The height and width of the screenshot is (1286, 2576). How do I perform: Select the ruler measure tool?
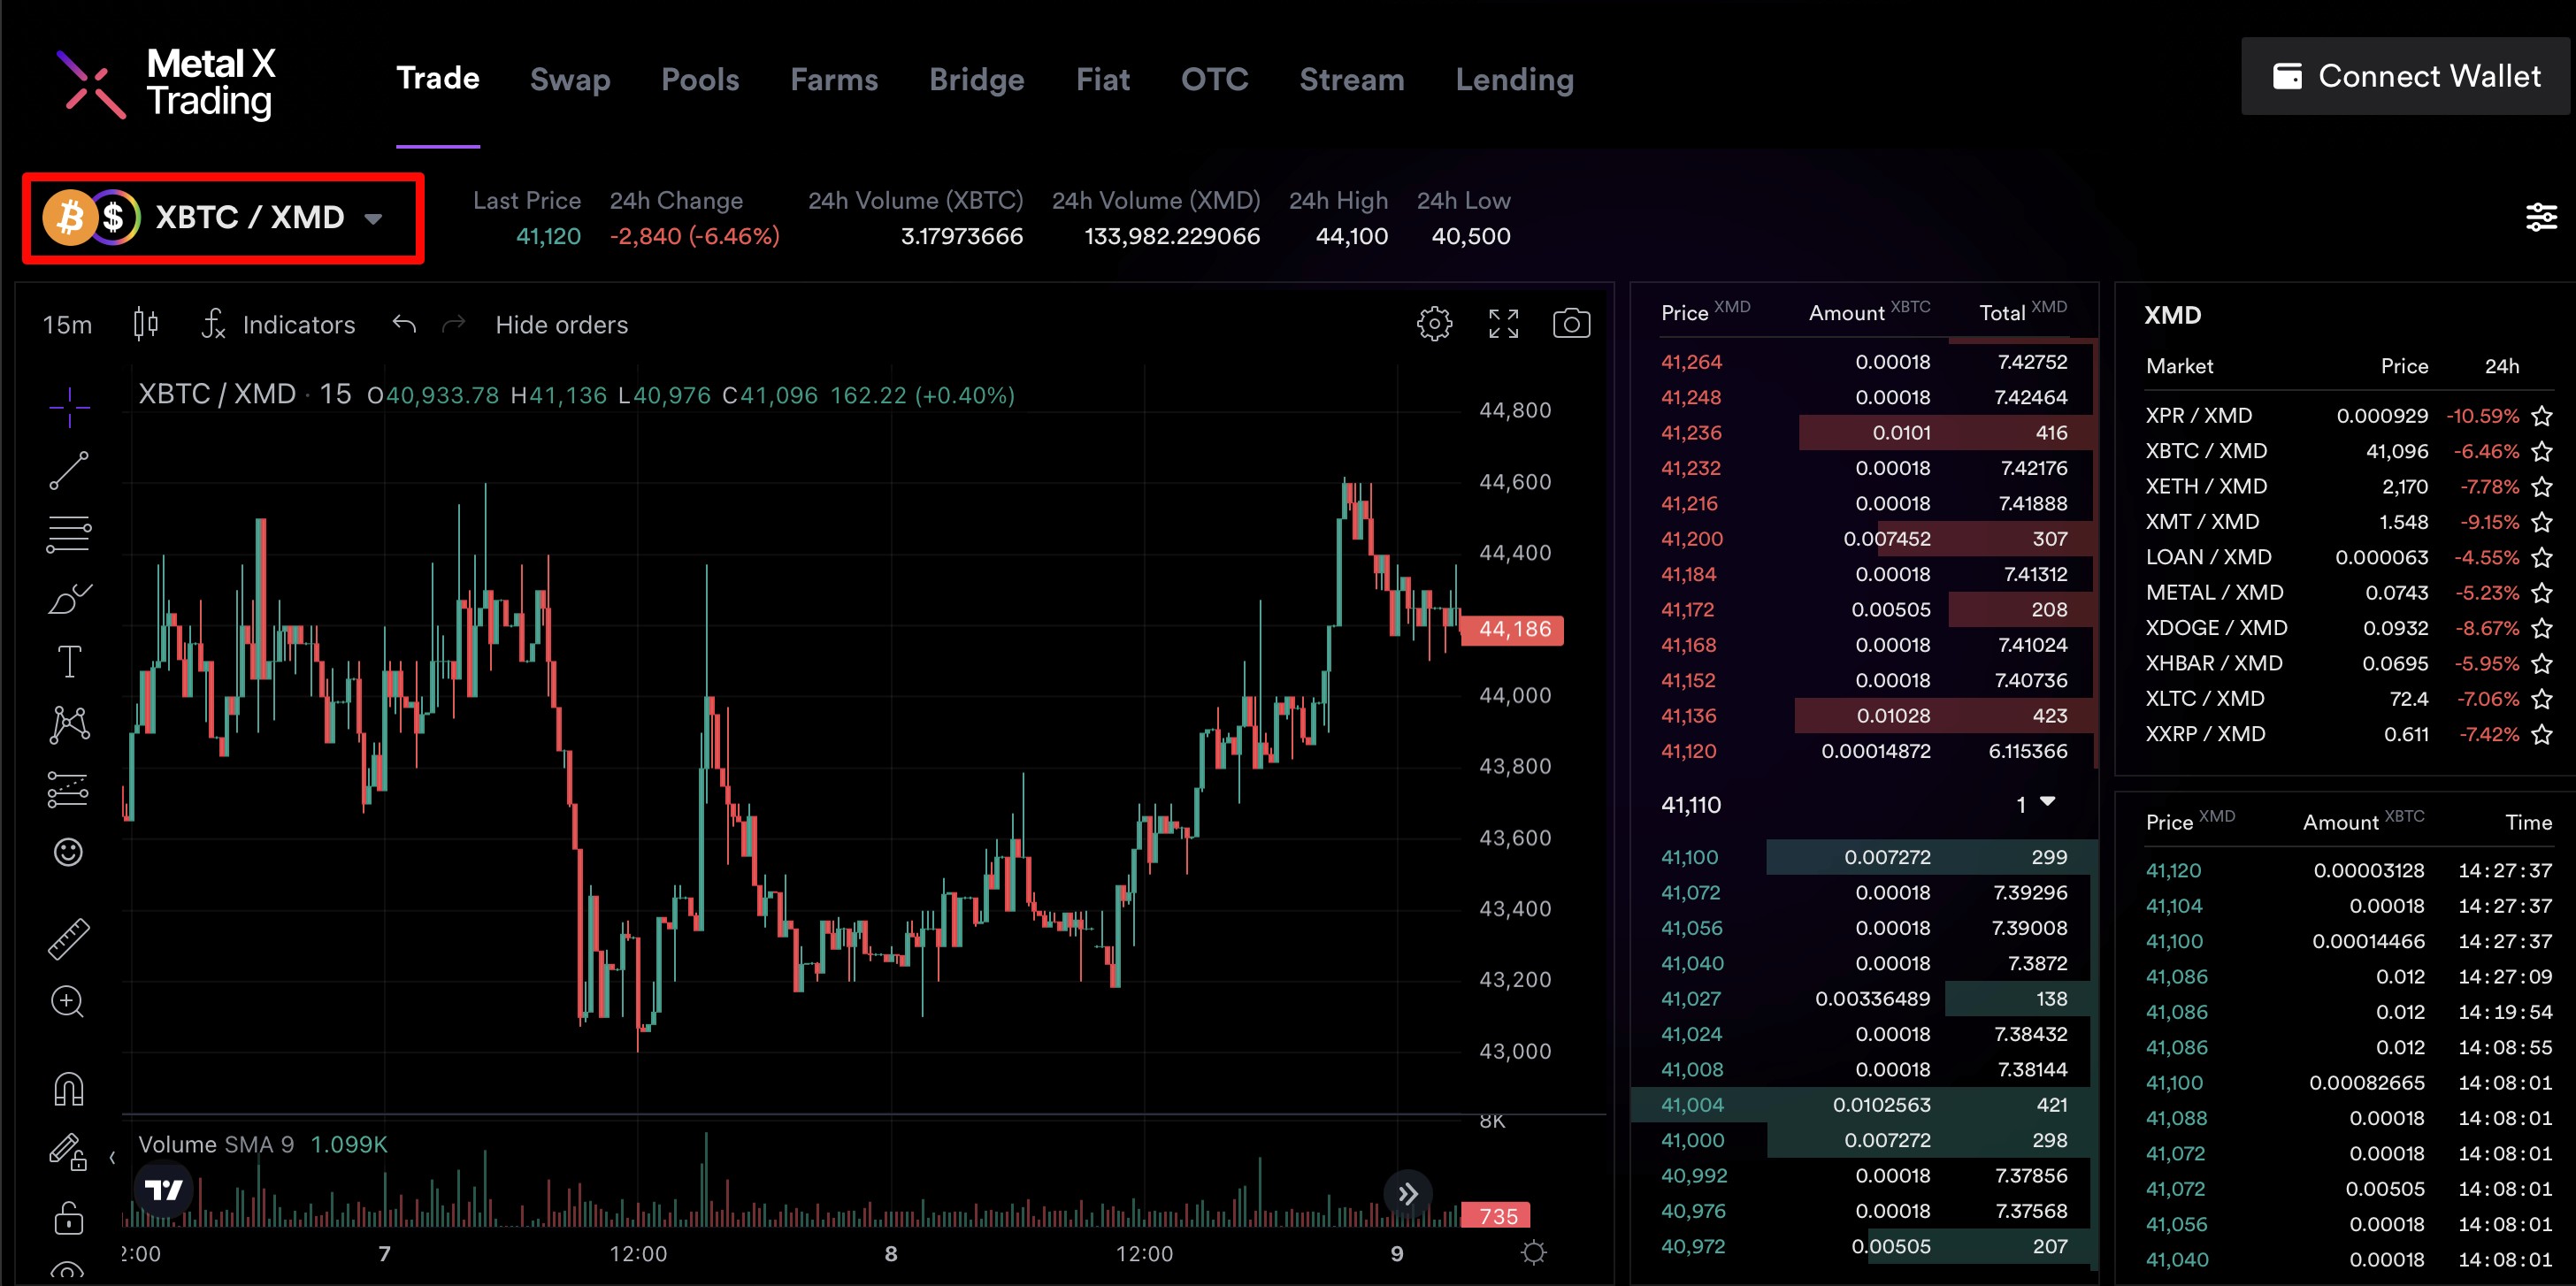click(x=69, y=939)
